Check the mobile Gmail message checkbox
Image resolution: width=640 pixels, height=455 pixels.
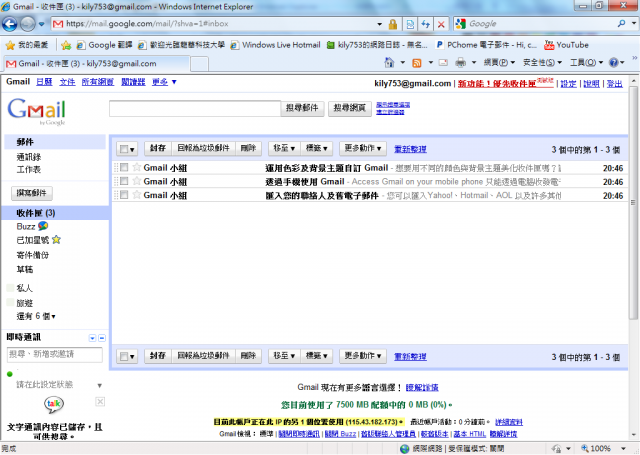click(x=124, y=181)
